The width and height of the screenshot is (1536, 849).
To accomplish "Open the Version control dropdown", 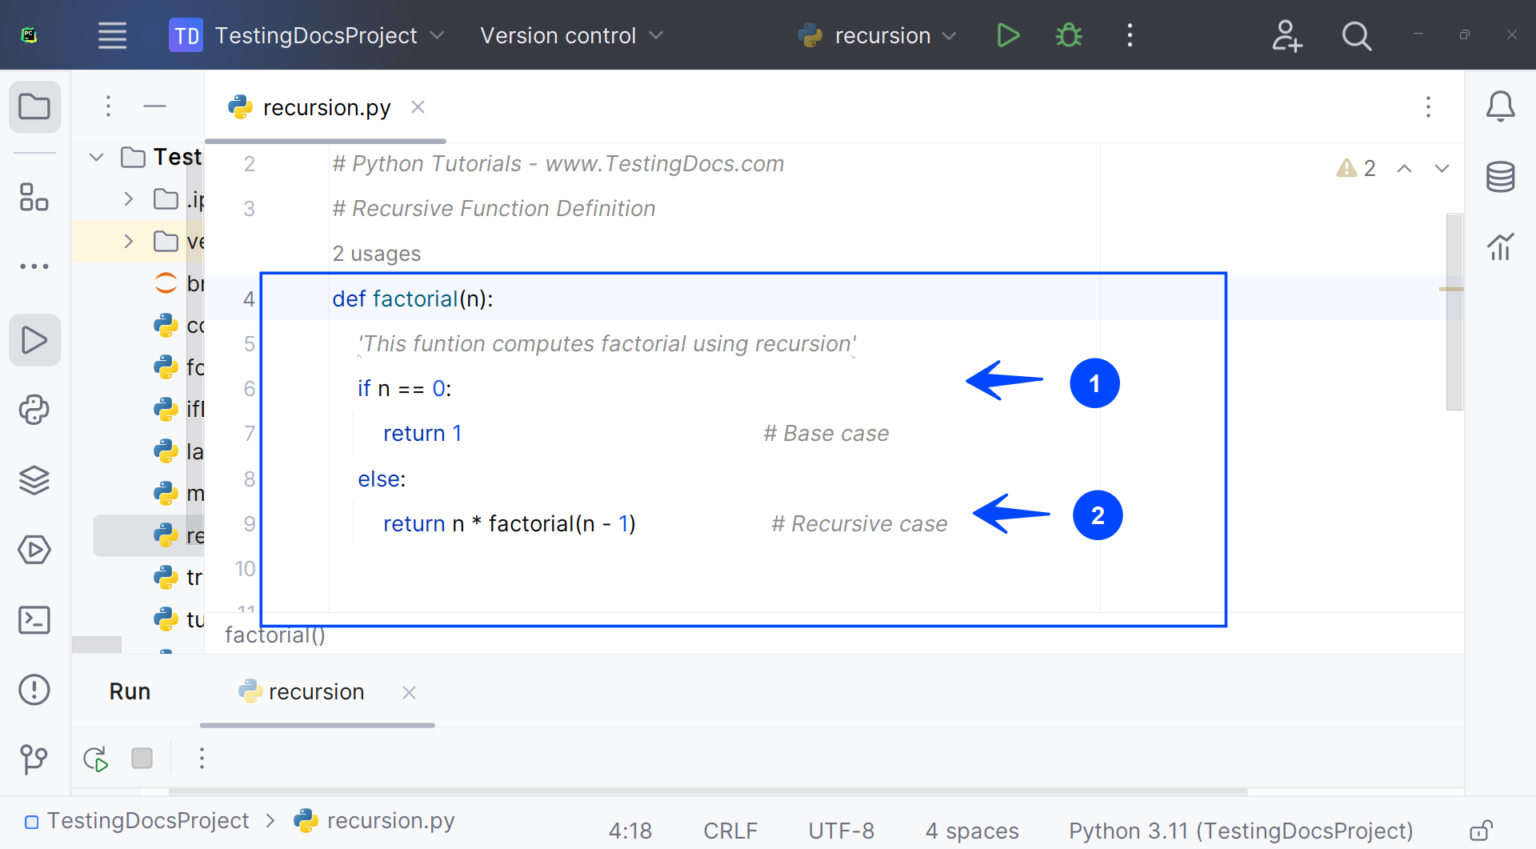I will tap(571, 36).
